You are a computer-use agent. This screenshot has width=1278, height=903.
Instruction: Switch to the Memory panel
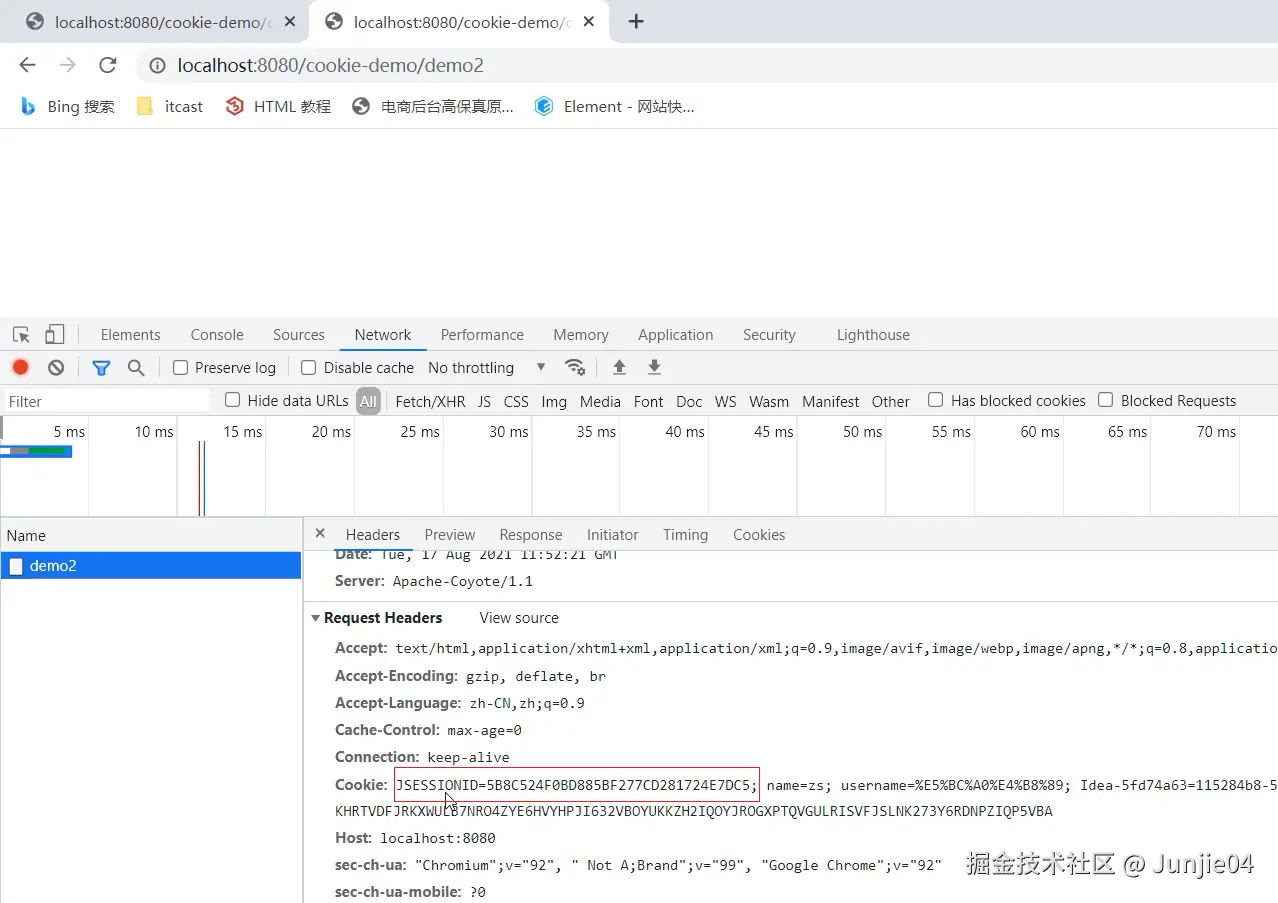tap(581, 335)
